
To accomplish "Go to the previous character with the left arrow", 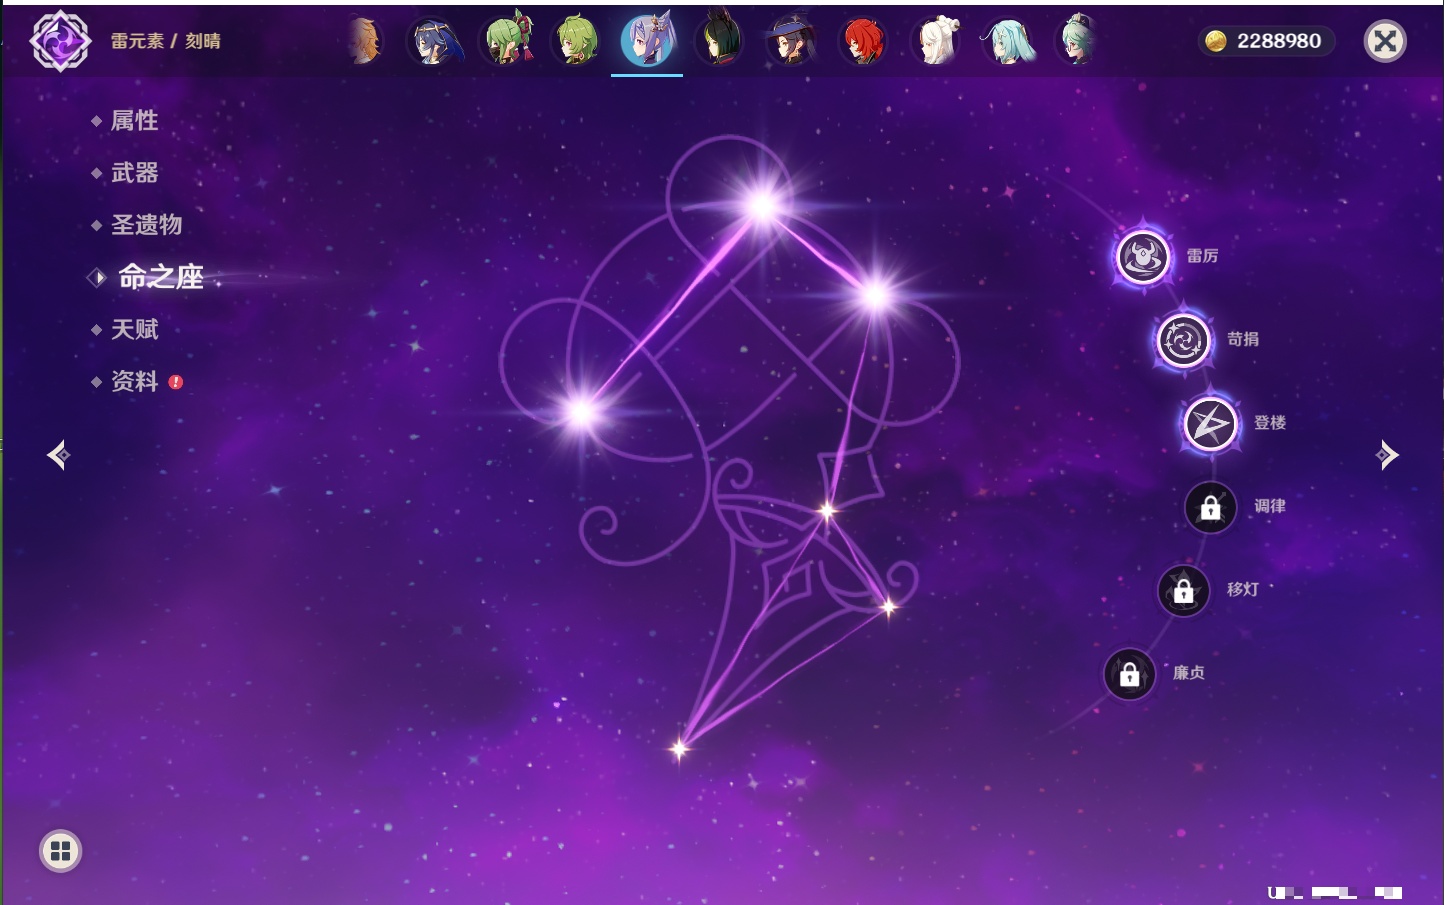I will pyautogui.click(x=58, y=455).
